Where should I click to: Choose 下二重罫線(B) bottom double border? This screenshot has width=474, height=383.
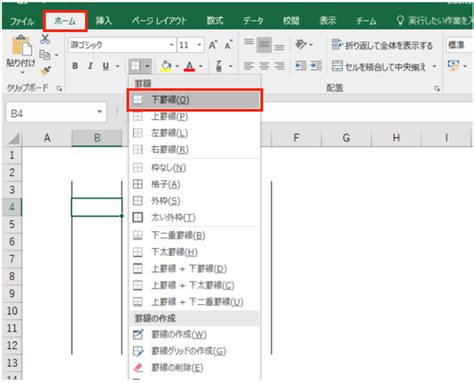click(x=195, y=235)
